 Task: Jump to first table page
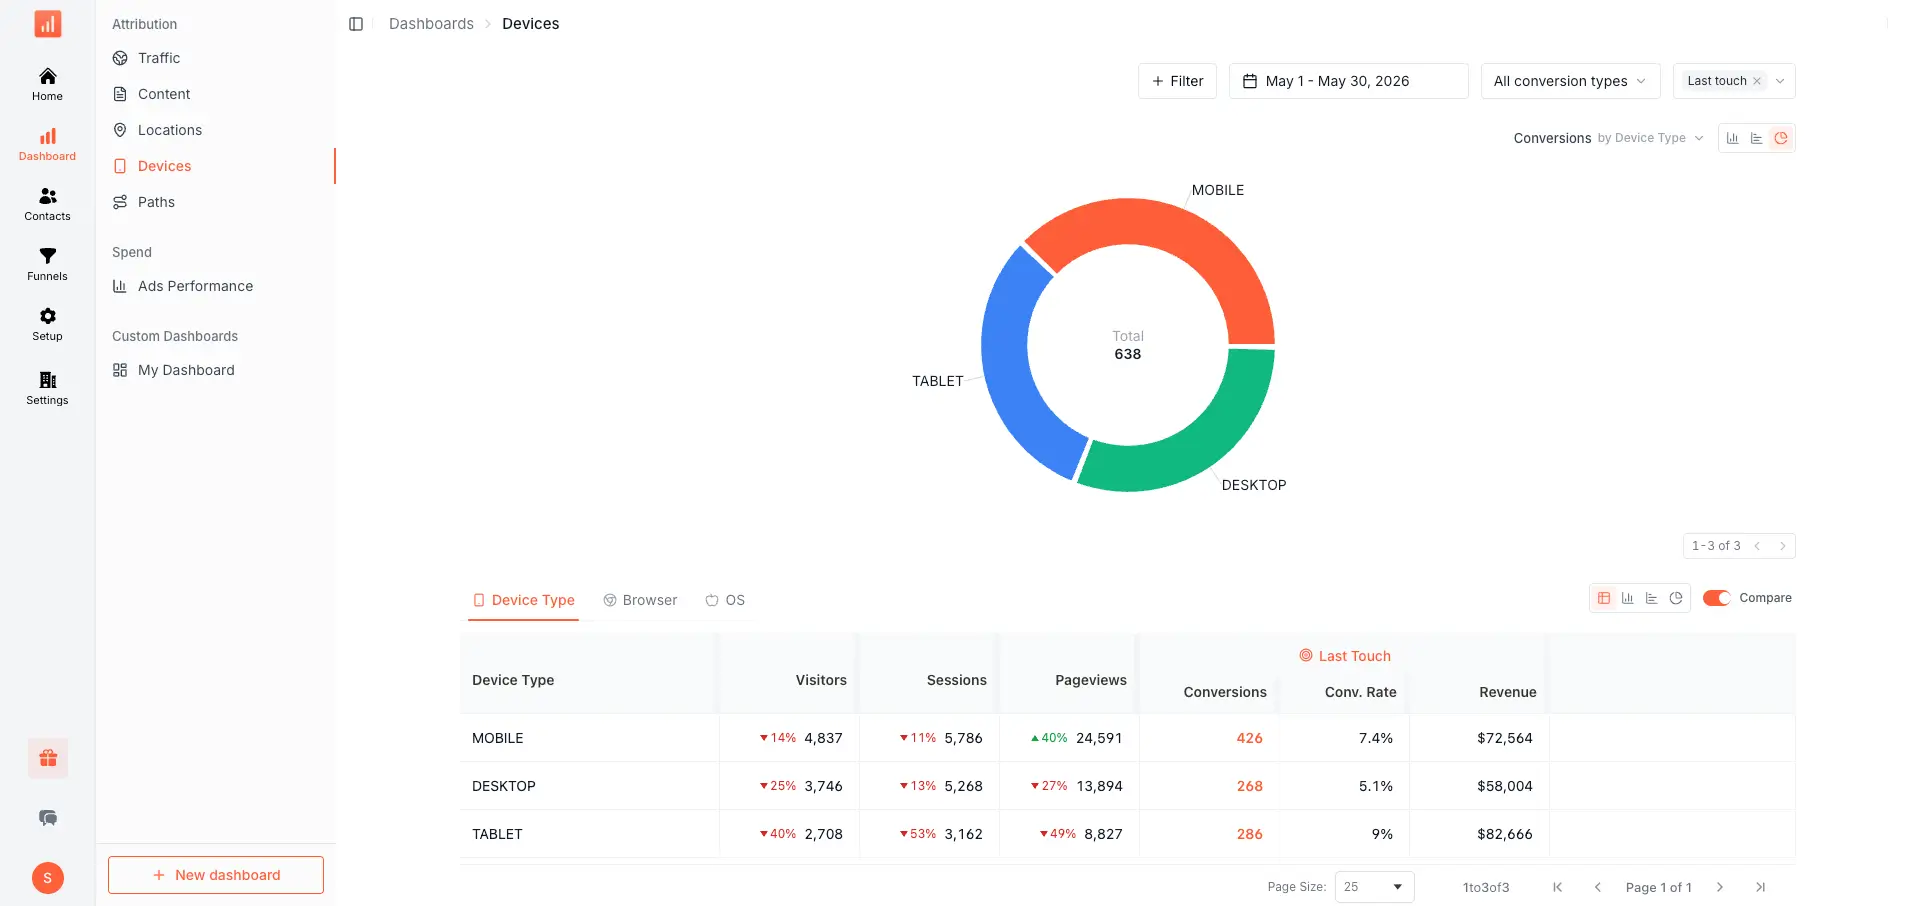[1557, 887]
